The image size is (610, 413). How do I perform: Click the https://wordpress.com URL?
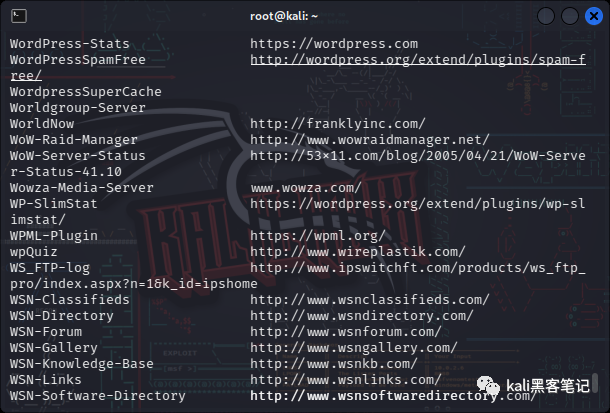[334, 44]
